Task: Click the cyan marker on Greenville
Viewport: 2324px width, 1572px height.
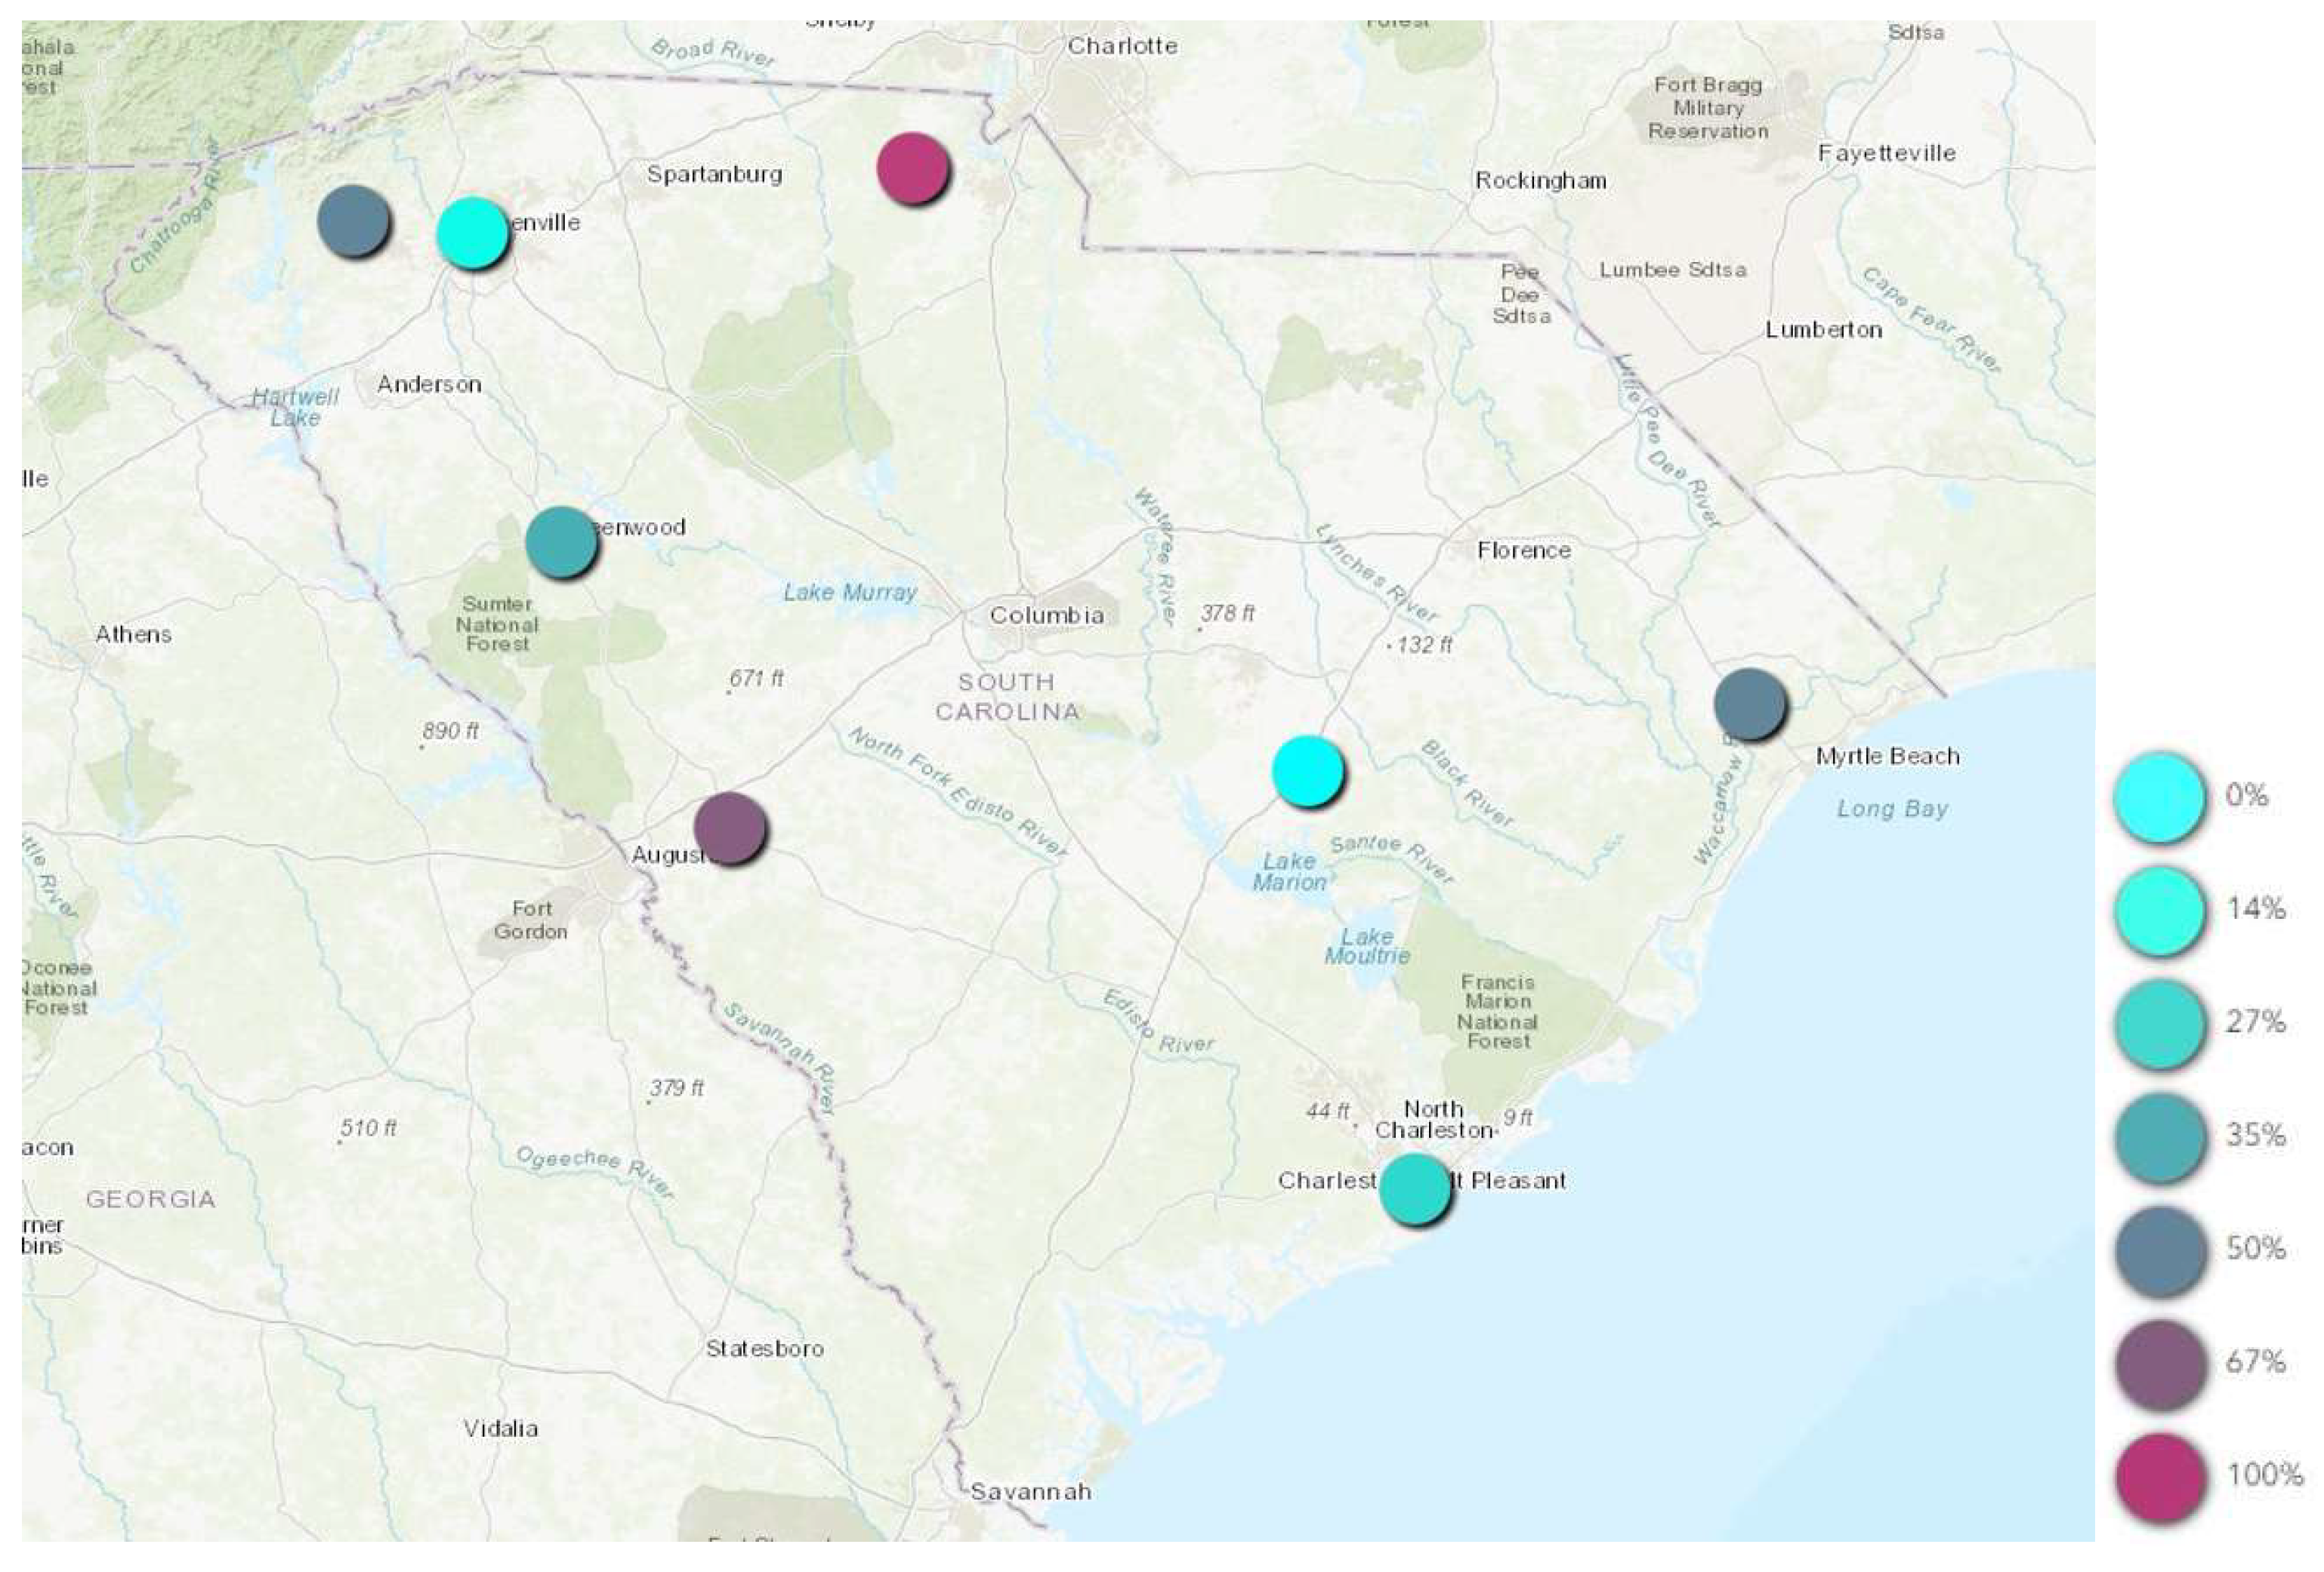Action: [x=472, y=232]
